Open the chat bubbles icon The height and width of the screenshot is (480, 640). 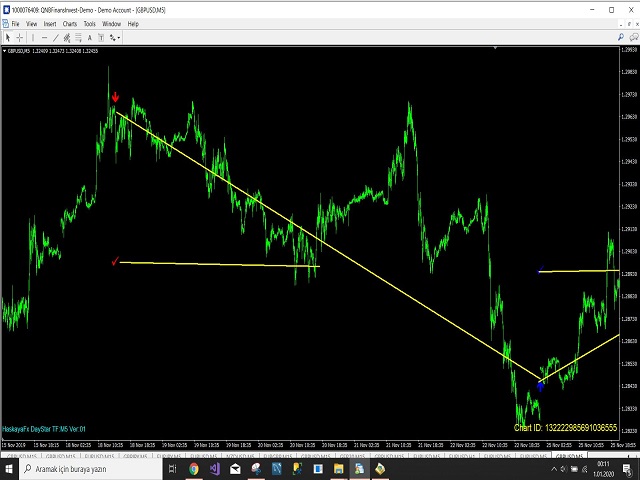coord(634,37)
